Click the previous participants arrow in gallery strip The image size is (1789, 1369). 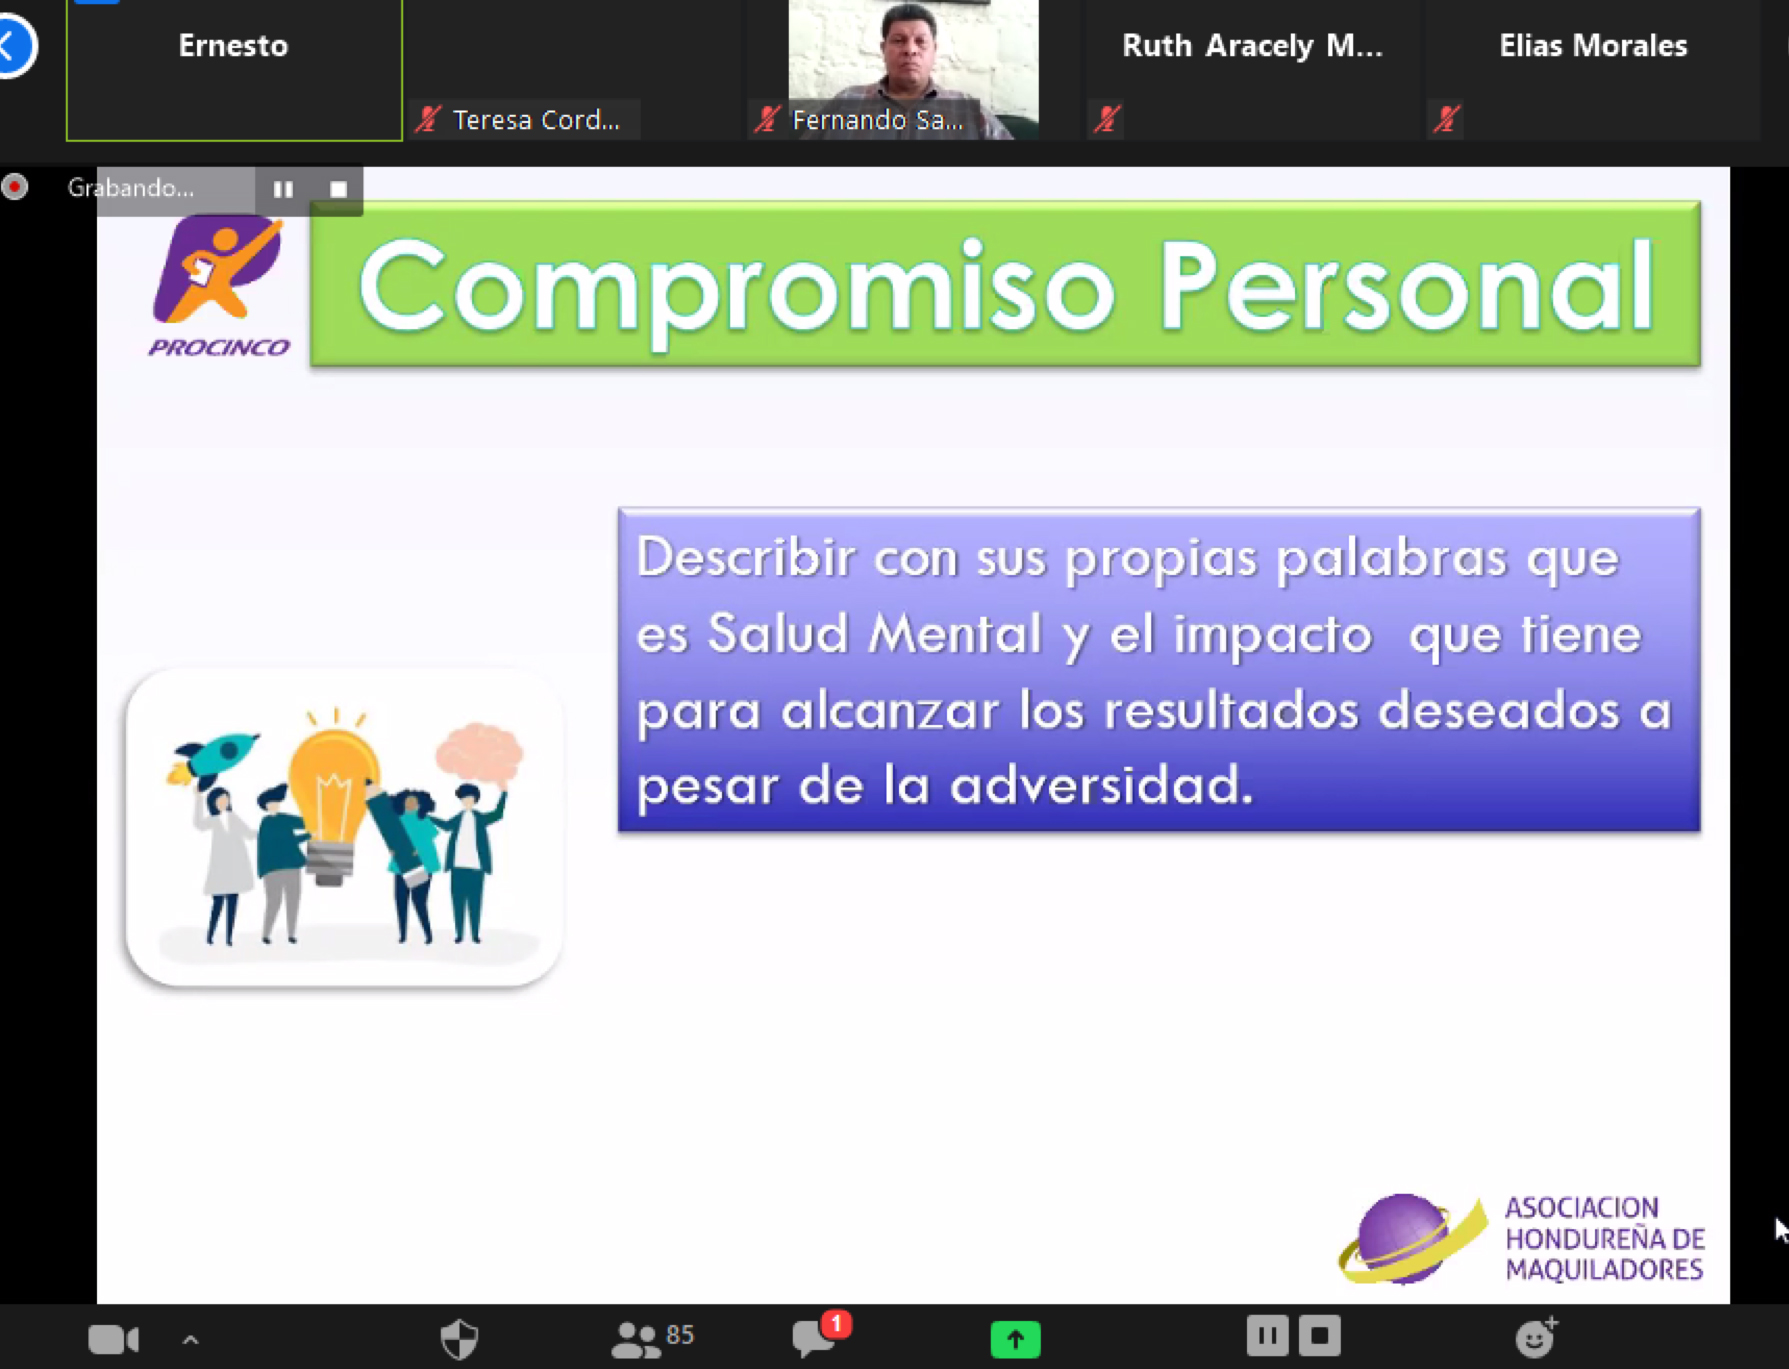coord(14,45)
